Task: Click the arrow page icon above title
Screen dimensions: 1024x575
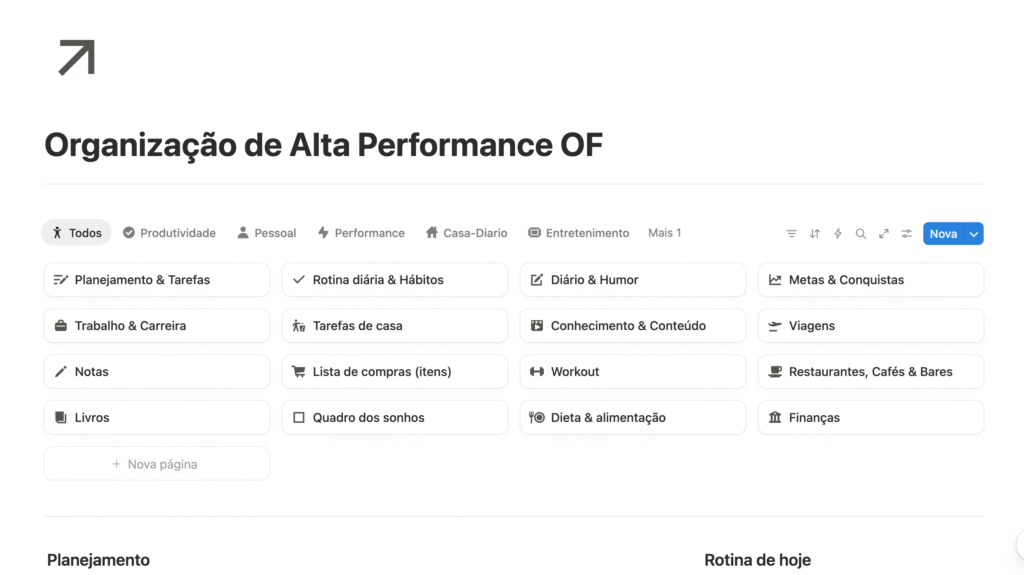Action: pyautogui.click(x=76, y=57)
